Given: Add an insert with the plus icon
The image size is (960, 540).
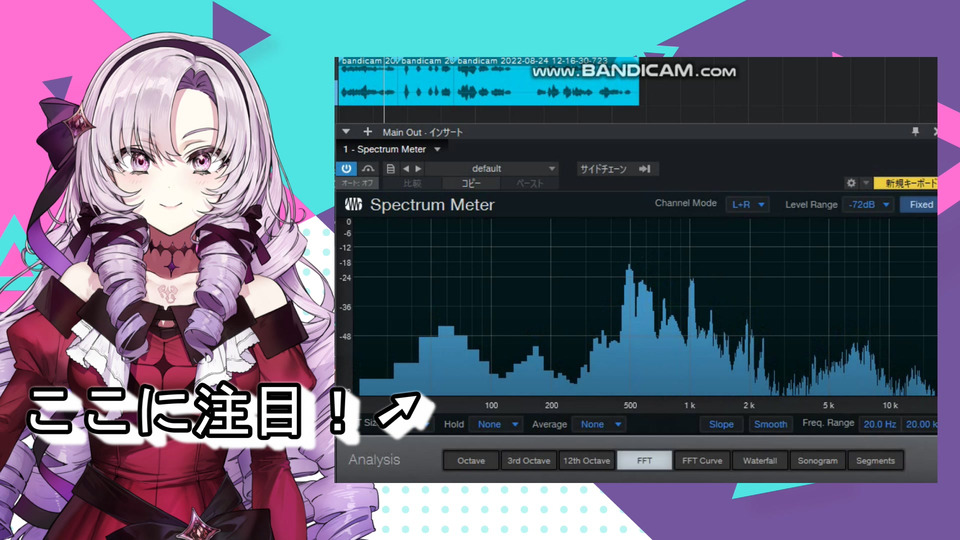Looking at the screenshot, I should [x=367, y=132].
